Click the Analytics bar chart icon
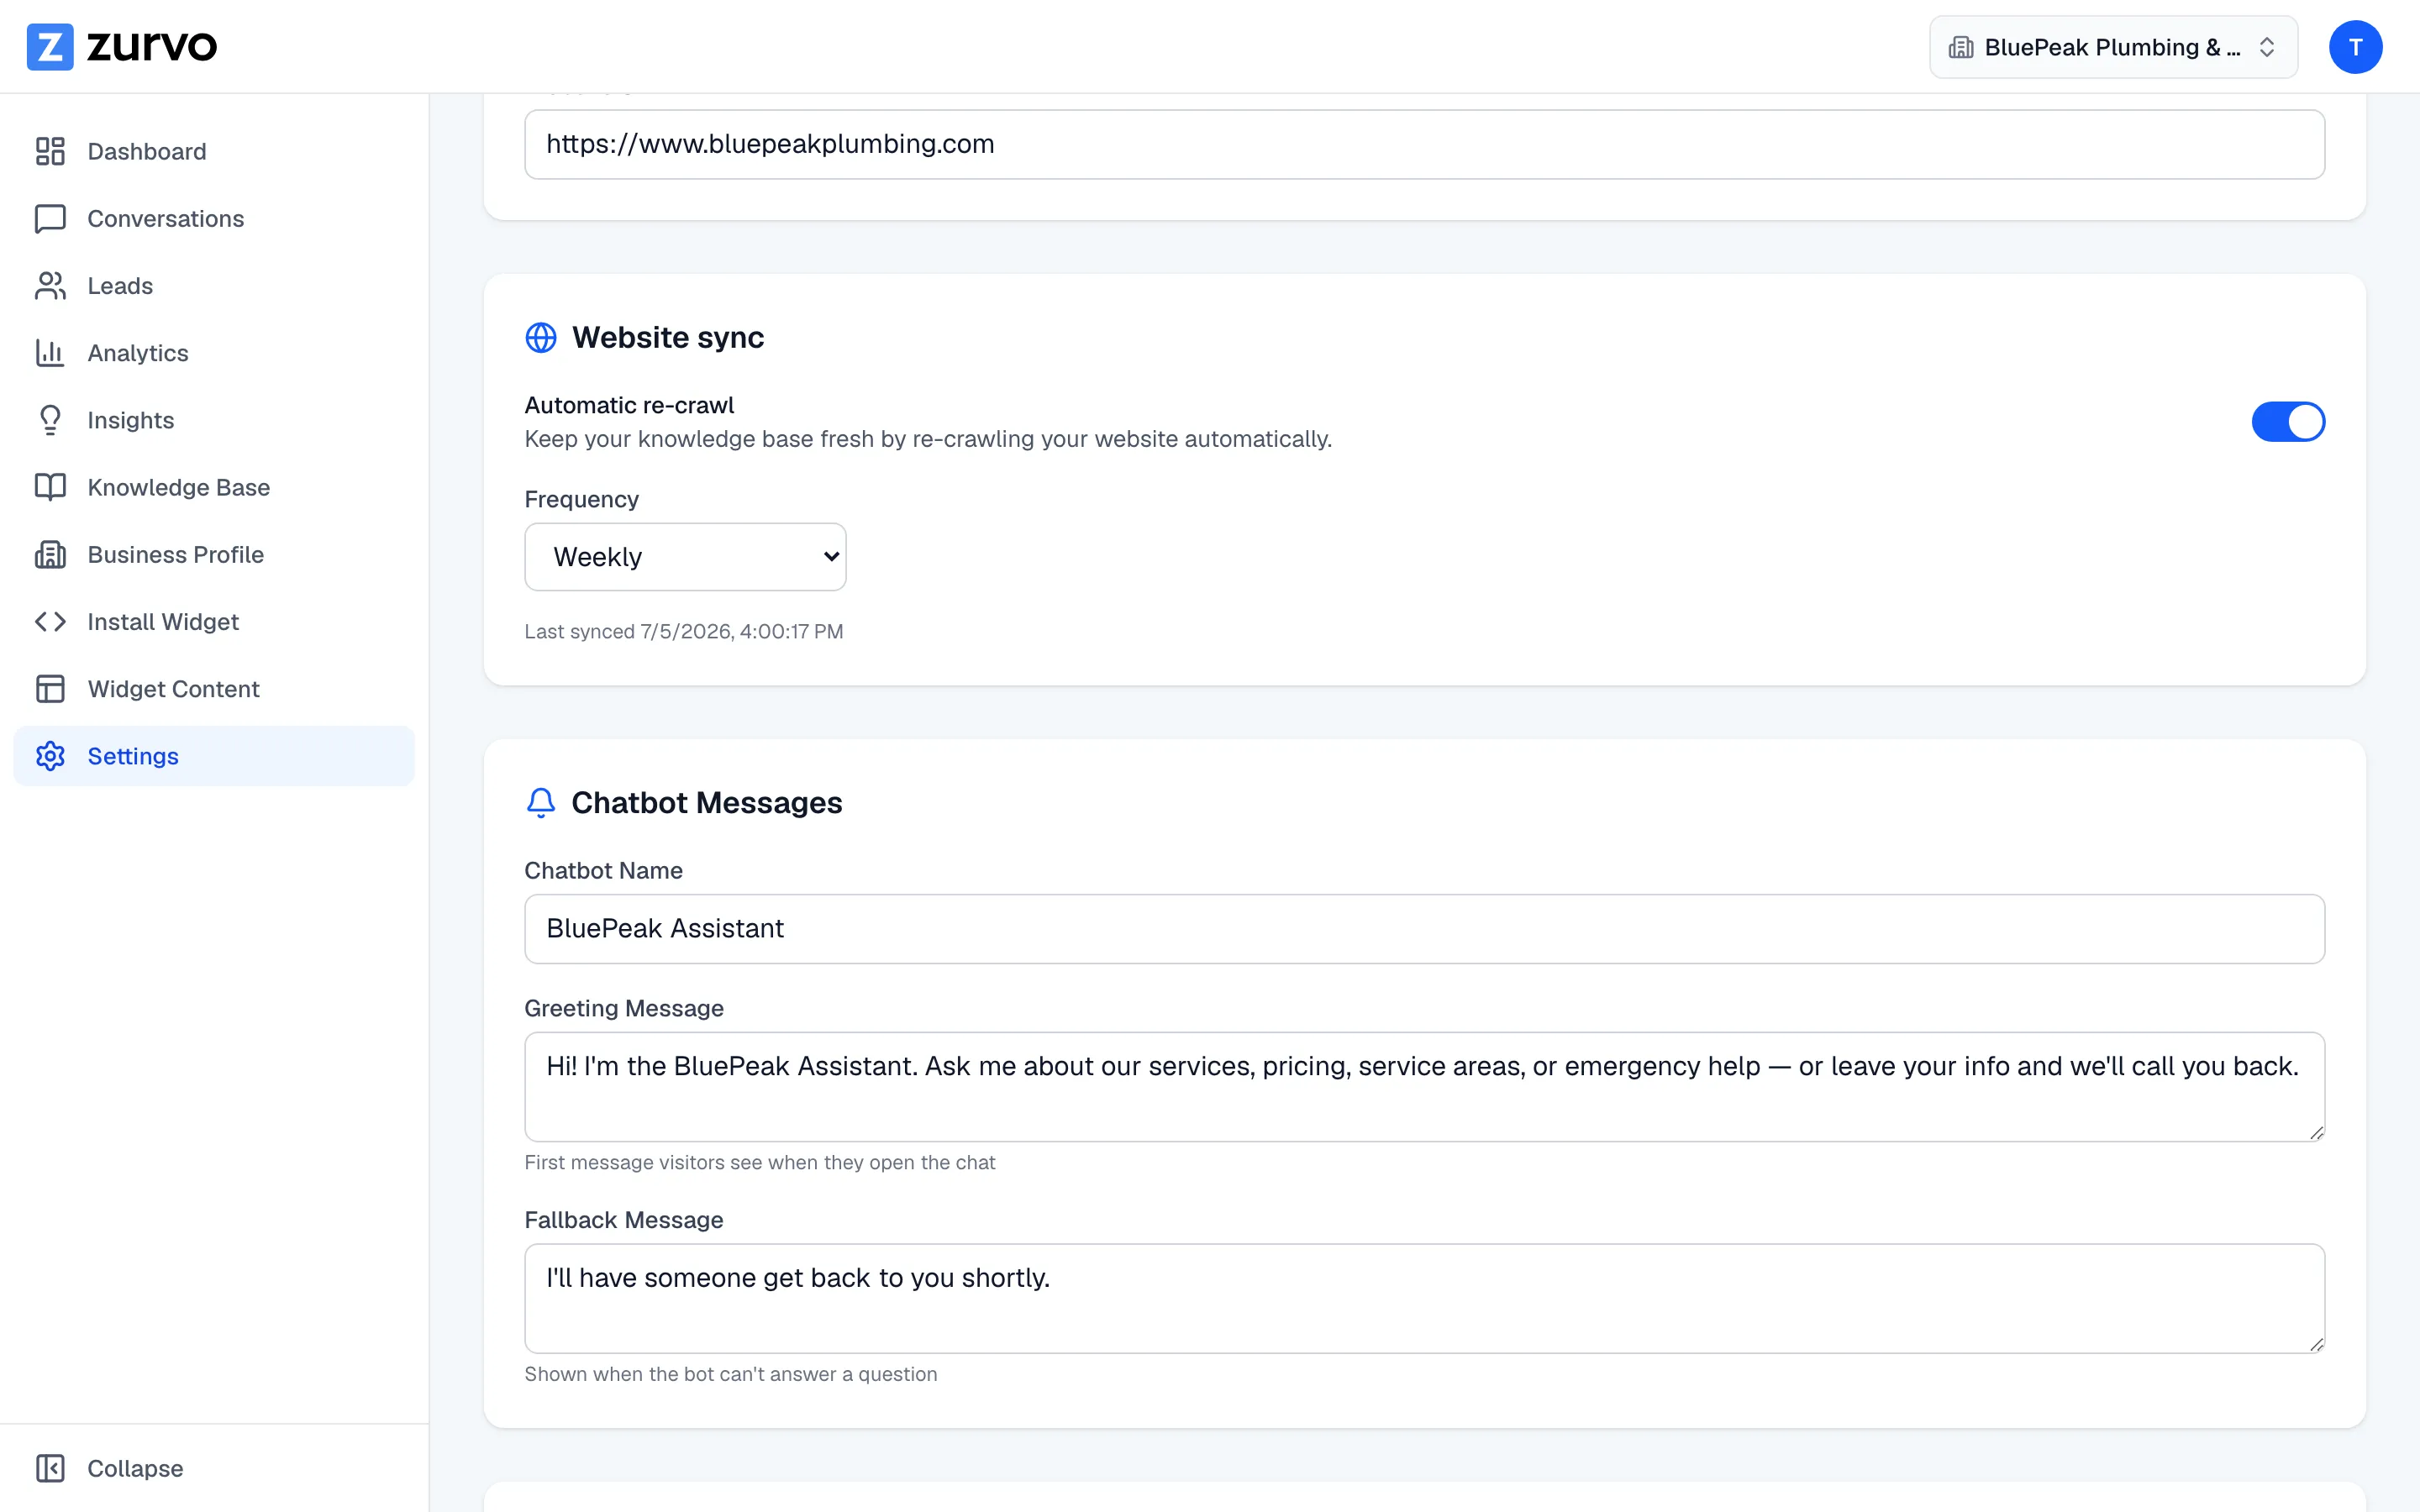The image size is (2420, 1512). (50, 353)
